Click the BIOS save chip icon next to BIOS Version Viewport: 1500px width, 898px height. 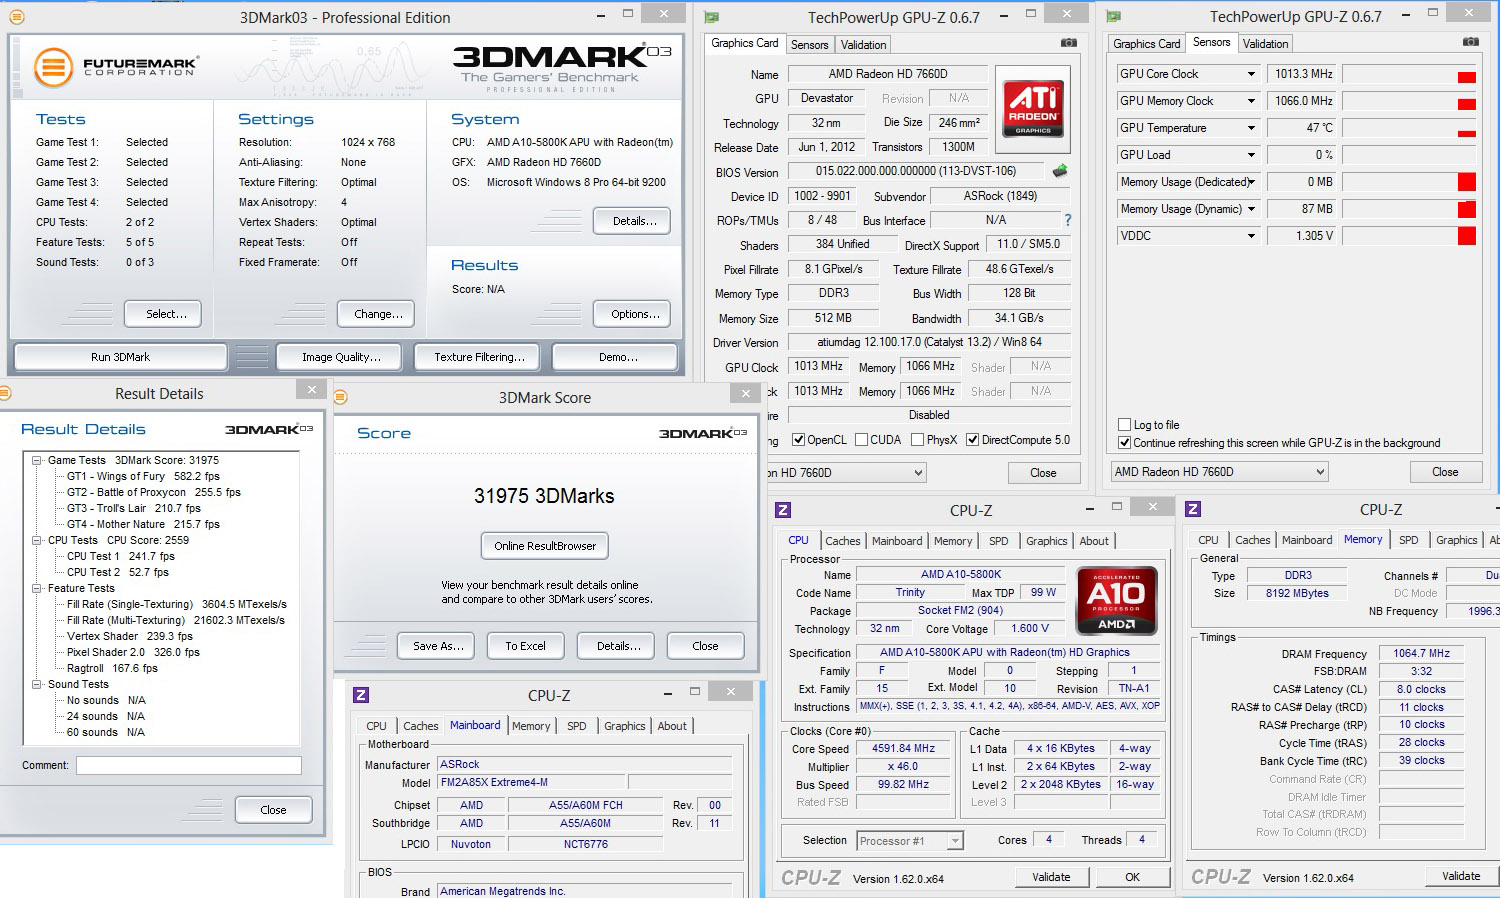[1060, 171]
